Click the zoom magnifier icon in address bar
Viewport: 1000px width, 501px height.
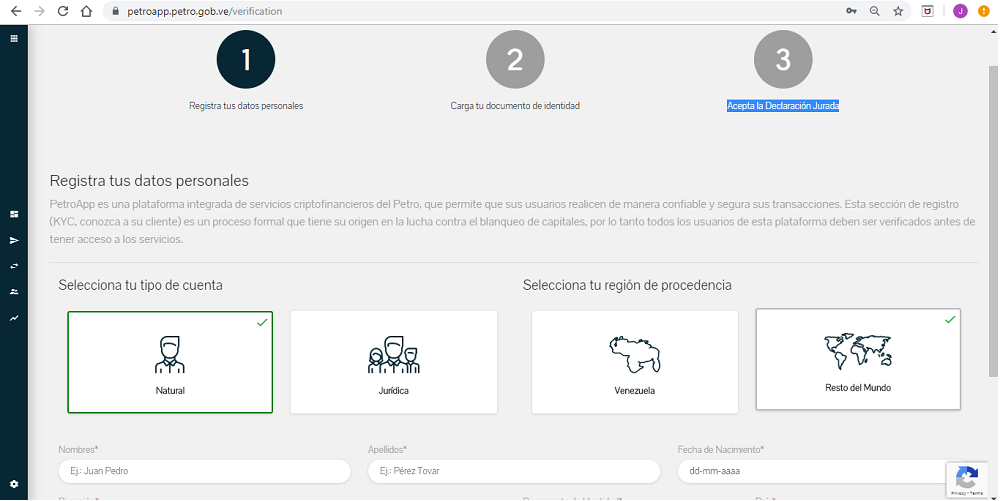point(875,11)
